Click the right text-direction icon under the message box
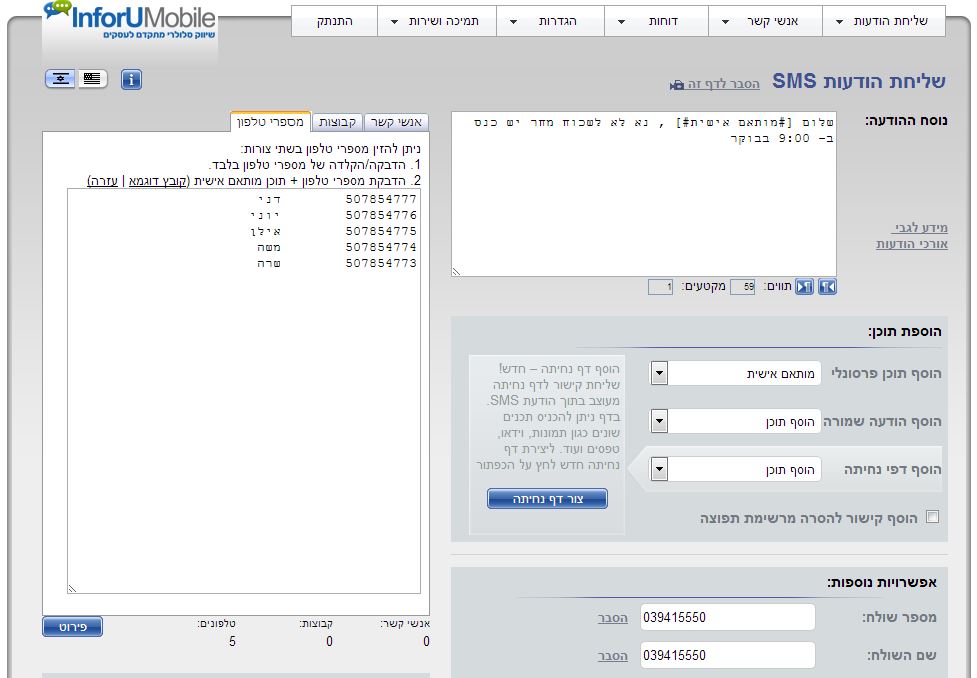Viewport: 977px width, 678px height. (x=827, y=287)
